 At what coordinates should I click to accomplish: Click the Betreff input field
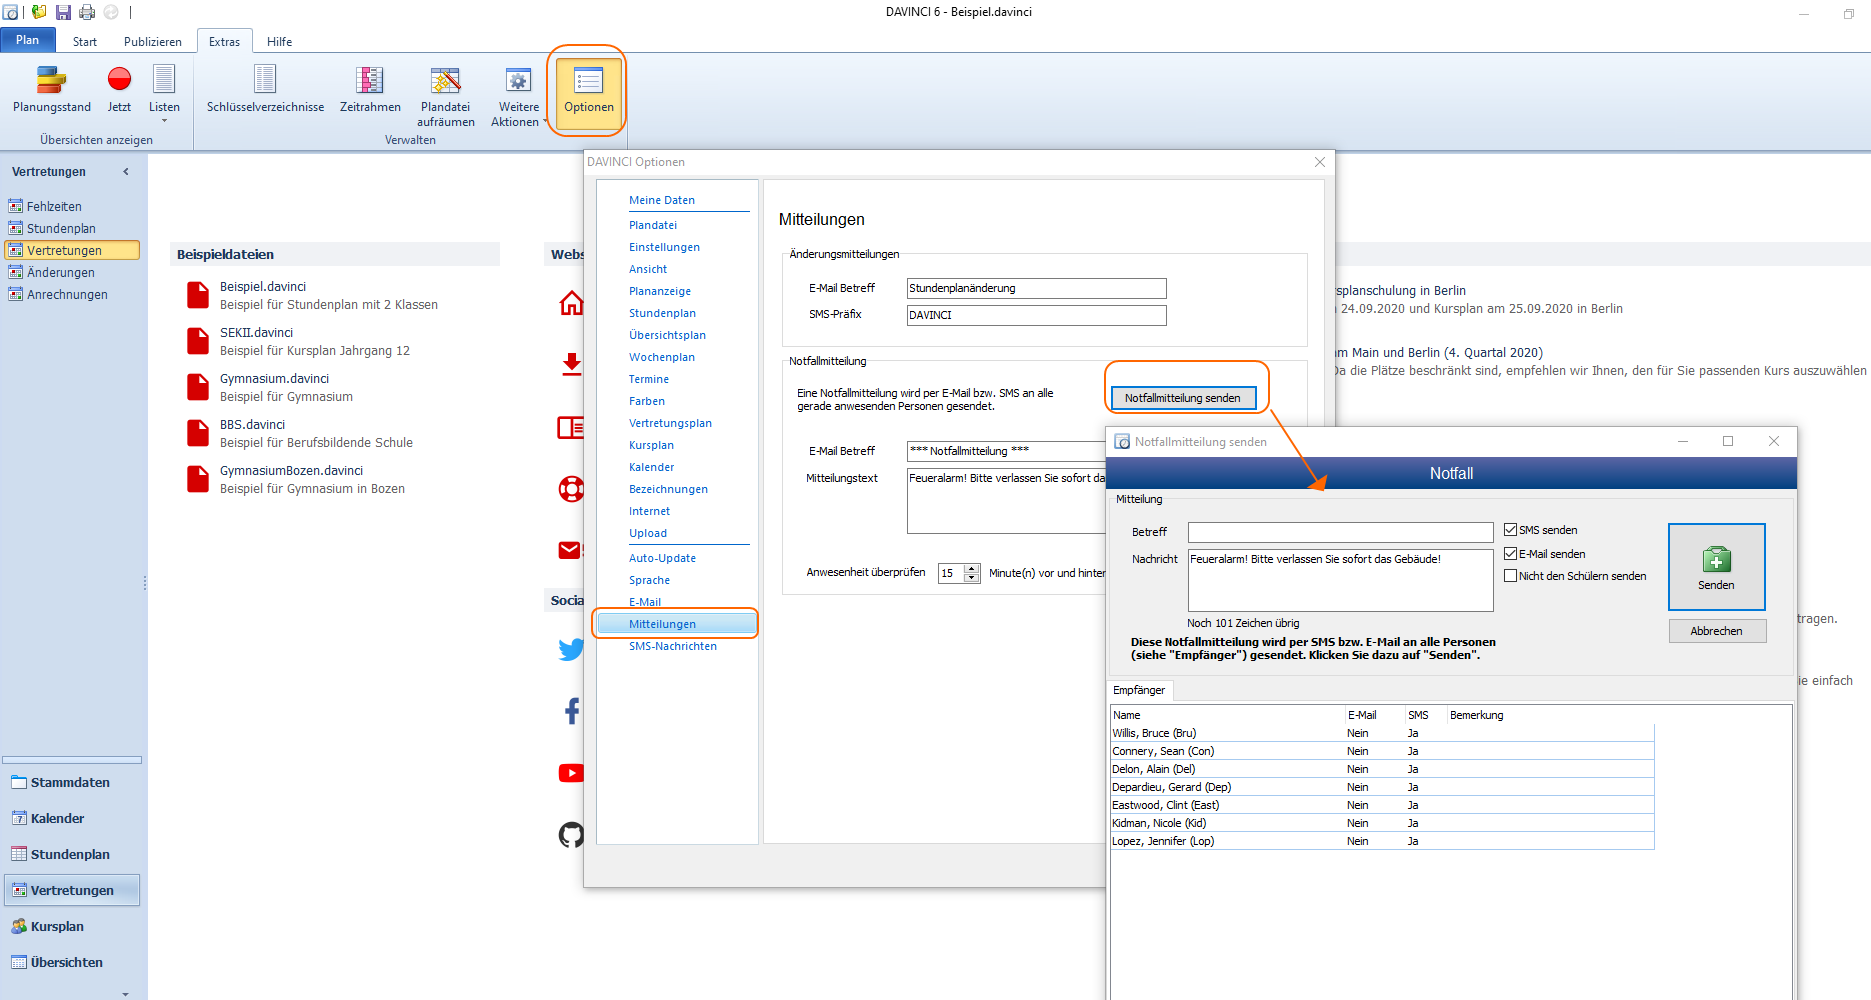[x=1339, y=532]
